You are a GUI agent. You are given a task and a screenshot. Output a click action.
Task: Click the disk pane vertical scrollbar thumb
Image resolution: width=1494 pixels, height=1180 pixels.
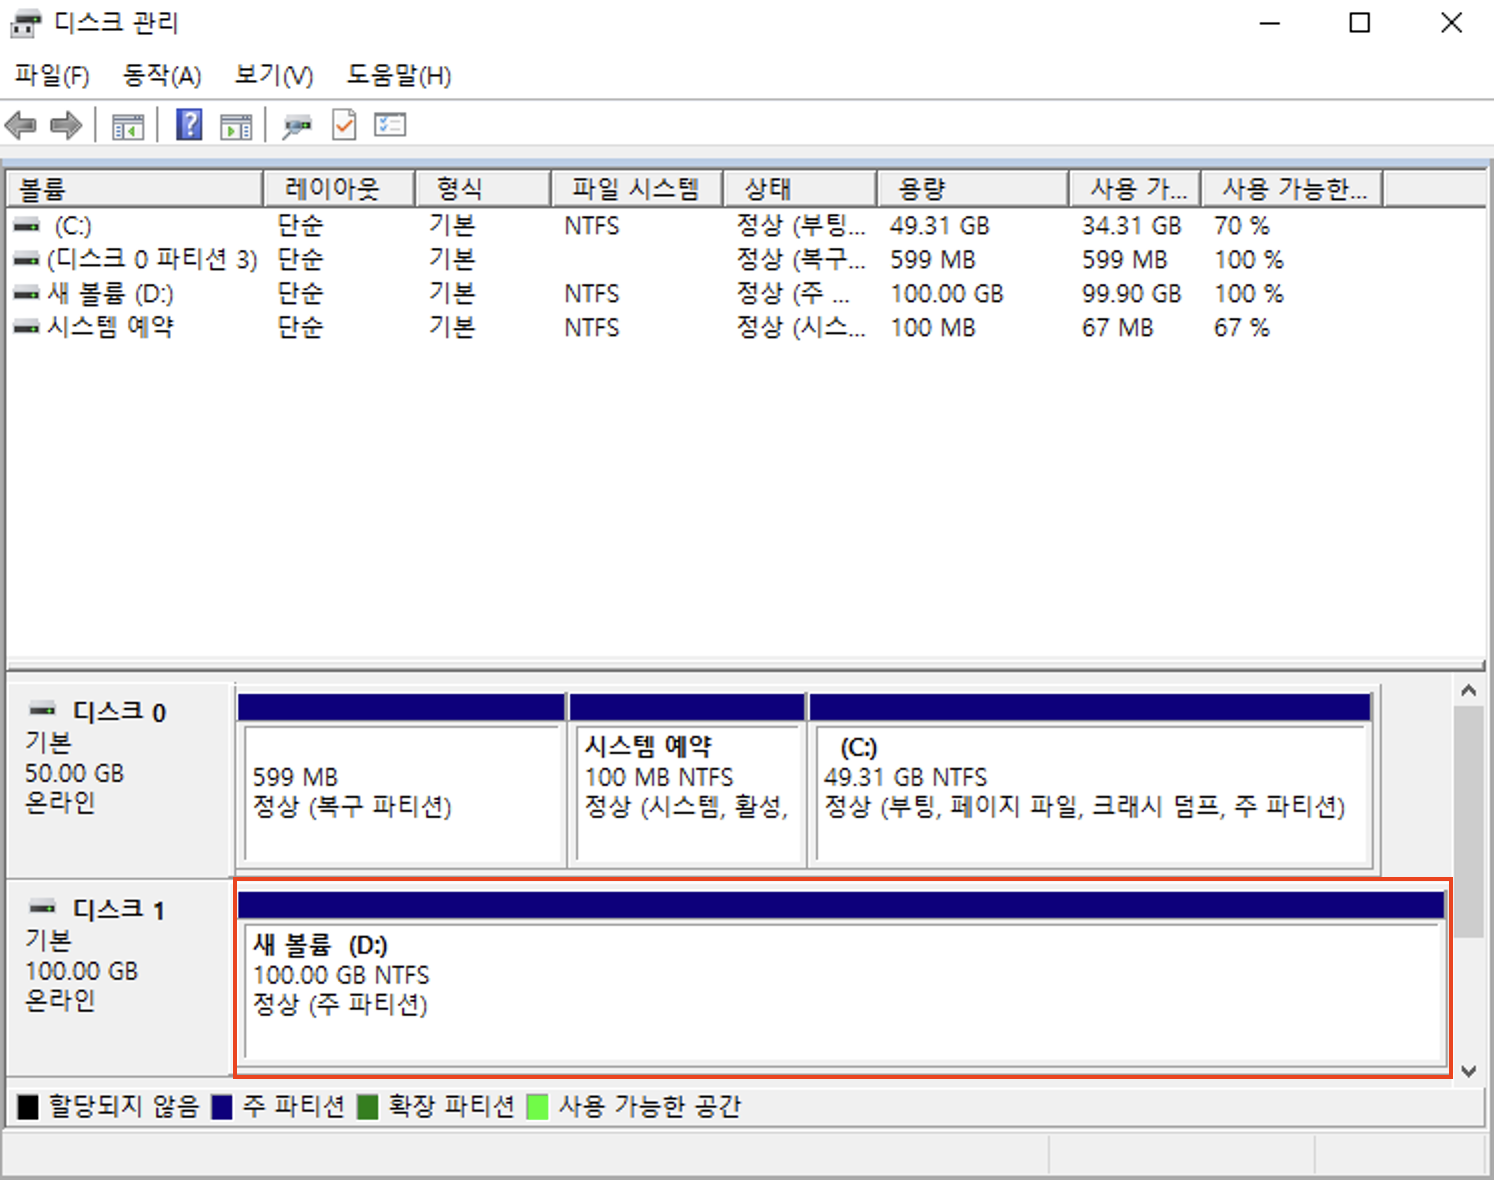coord(1468,822)
